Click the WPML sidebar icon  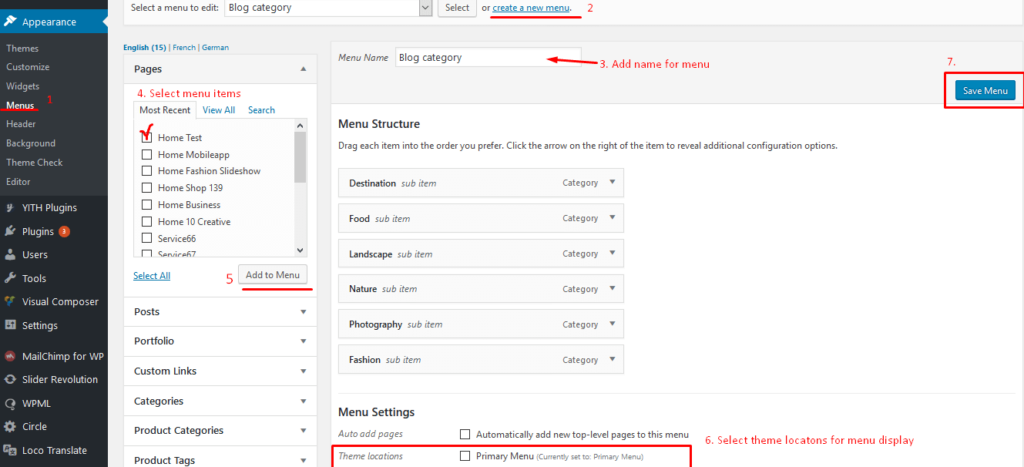10,403
